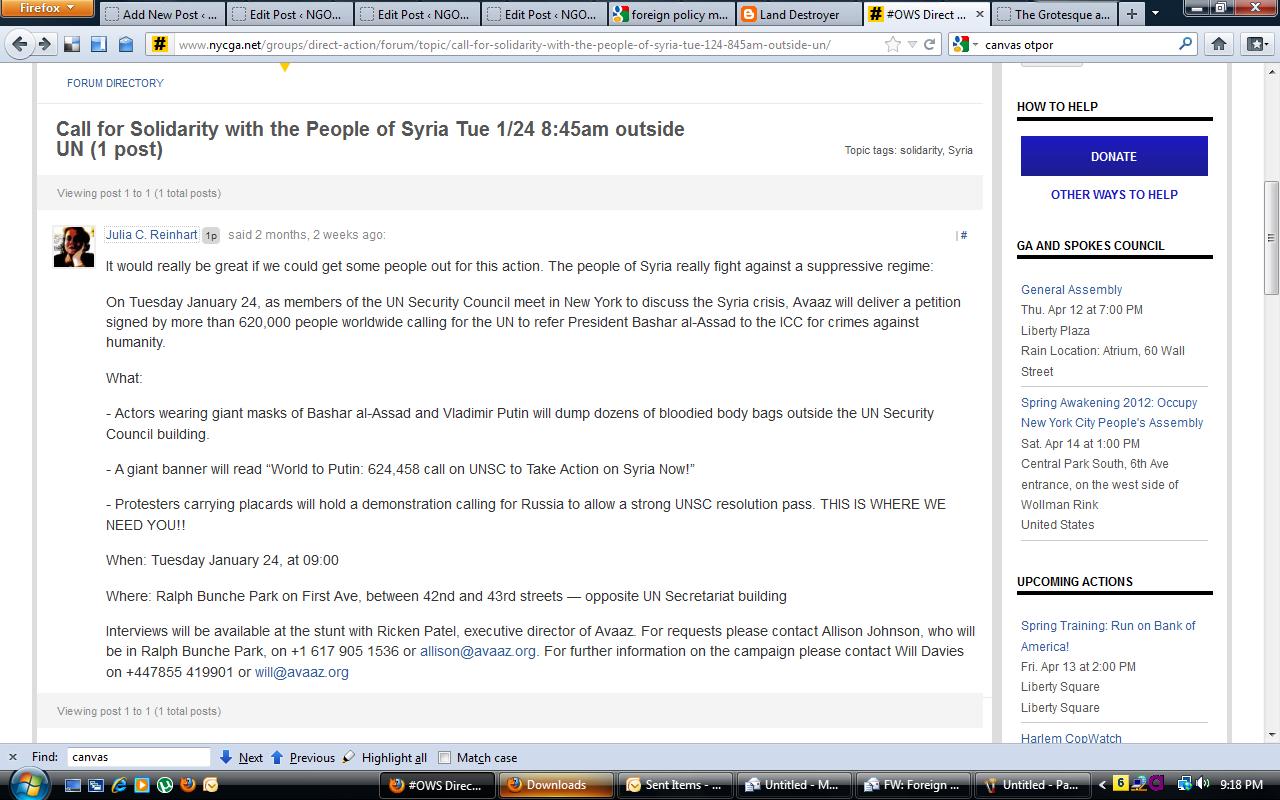Switch to the foreign policy tab
1280x800 pixels.
click(x=671, y=14)
